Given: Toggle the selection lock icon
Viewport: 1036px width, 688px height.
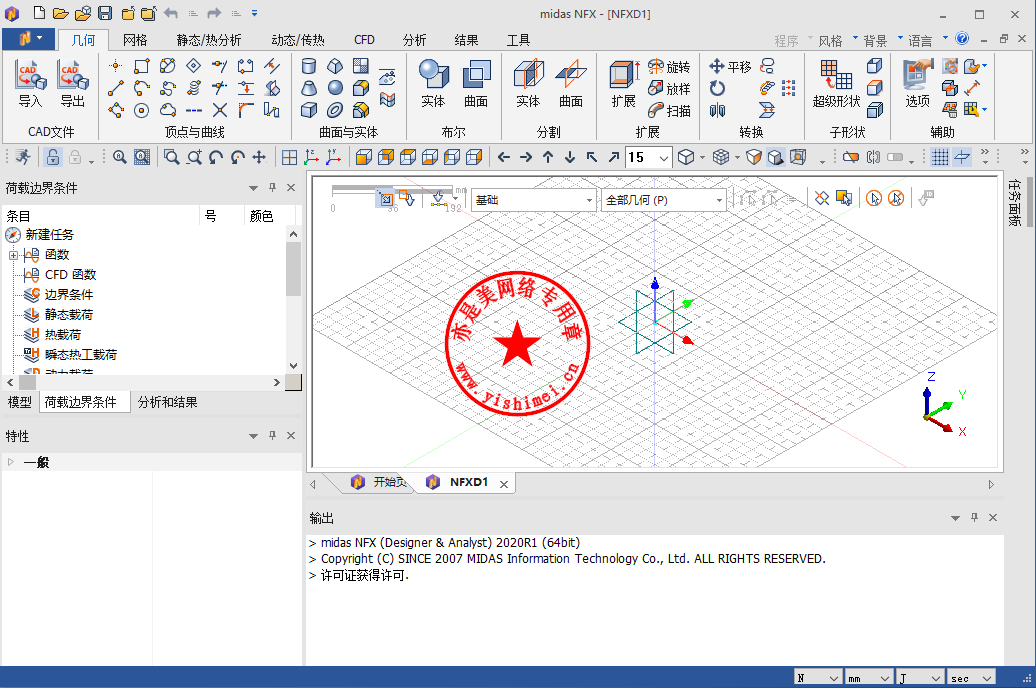Looking at the screenshot, I should click(53, 157).
